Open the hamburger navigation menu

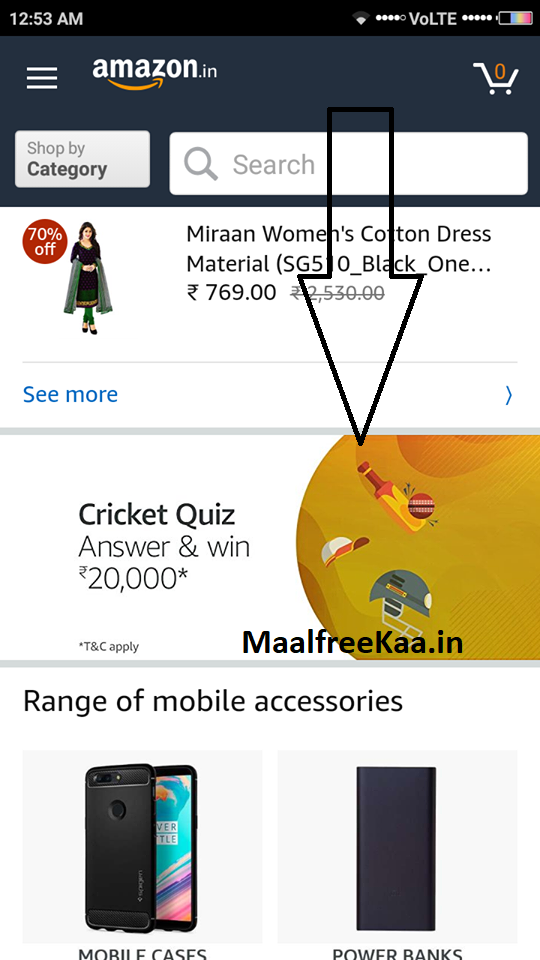(42, 78)
